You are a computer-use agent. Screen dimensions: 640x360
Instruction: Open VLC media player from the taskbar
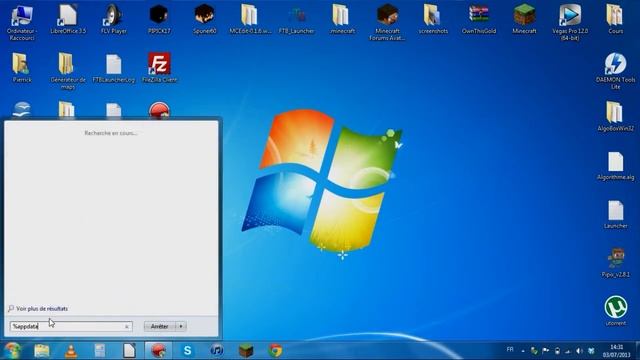[x=71, y=351]
